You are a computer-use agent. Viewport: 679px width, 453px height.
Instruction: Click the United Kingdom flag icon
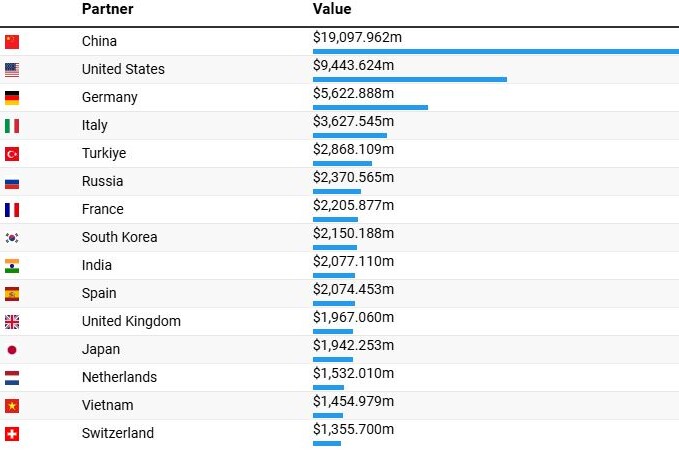tap(12, 322)
